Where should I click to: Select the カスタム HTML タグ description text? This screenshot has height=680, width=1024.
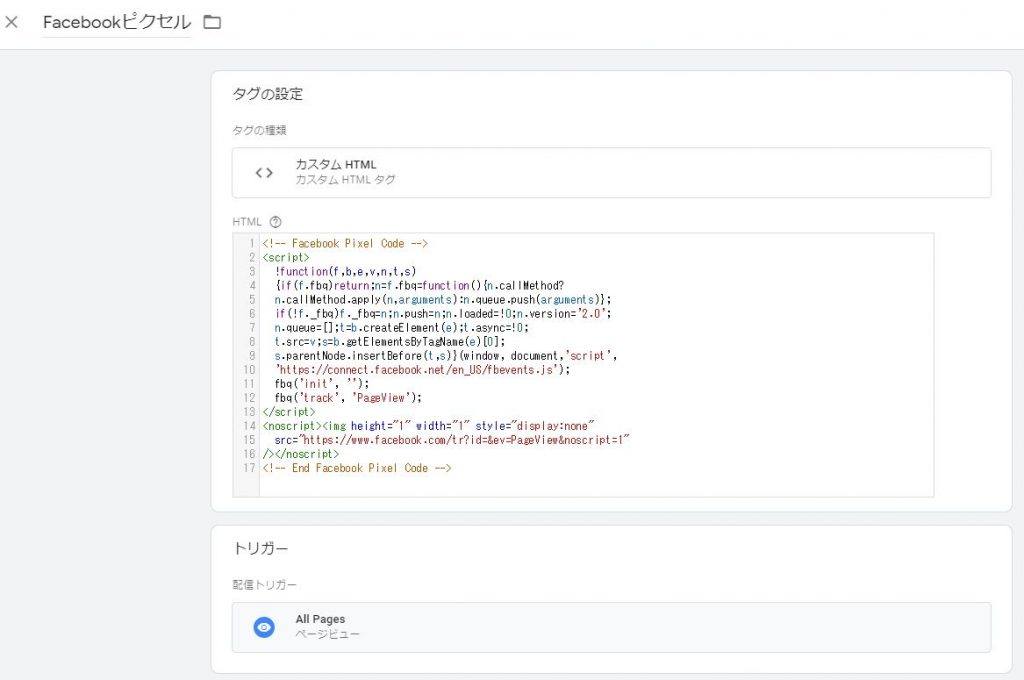[345, 180]
